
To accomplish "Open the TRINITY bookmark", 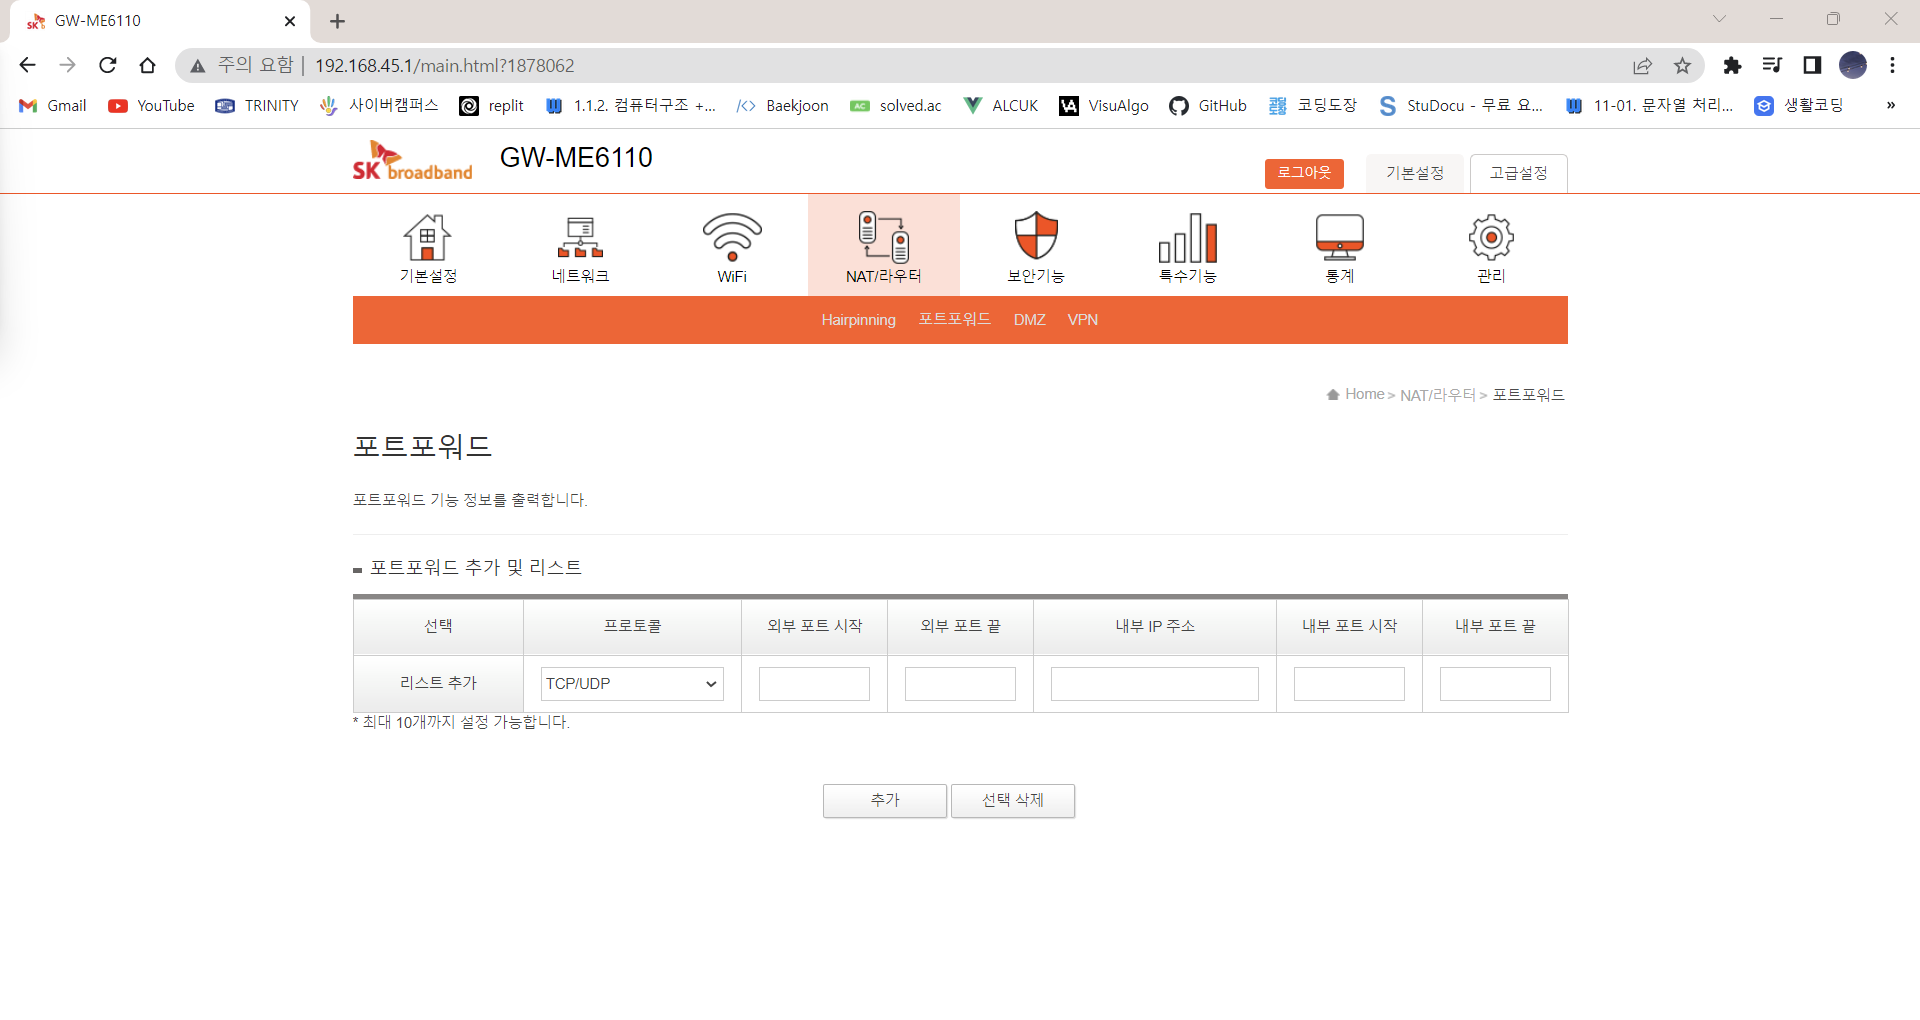I will pyautogui.click(x=257, y=106).
